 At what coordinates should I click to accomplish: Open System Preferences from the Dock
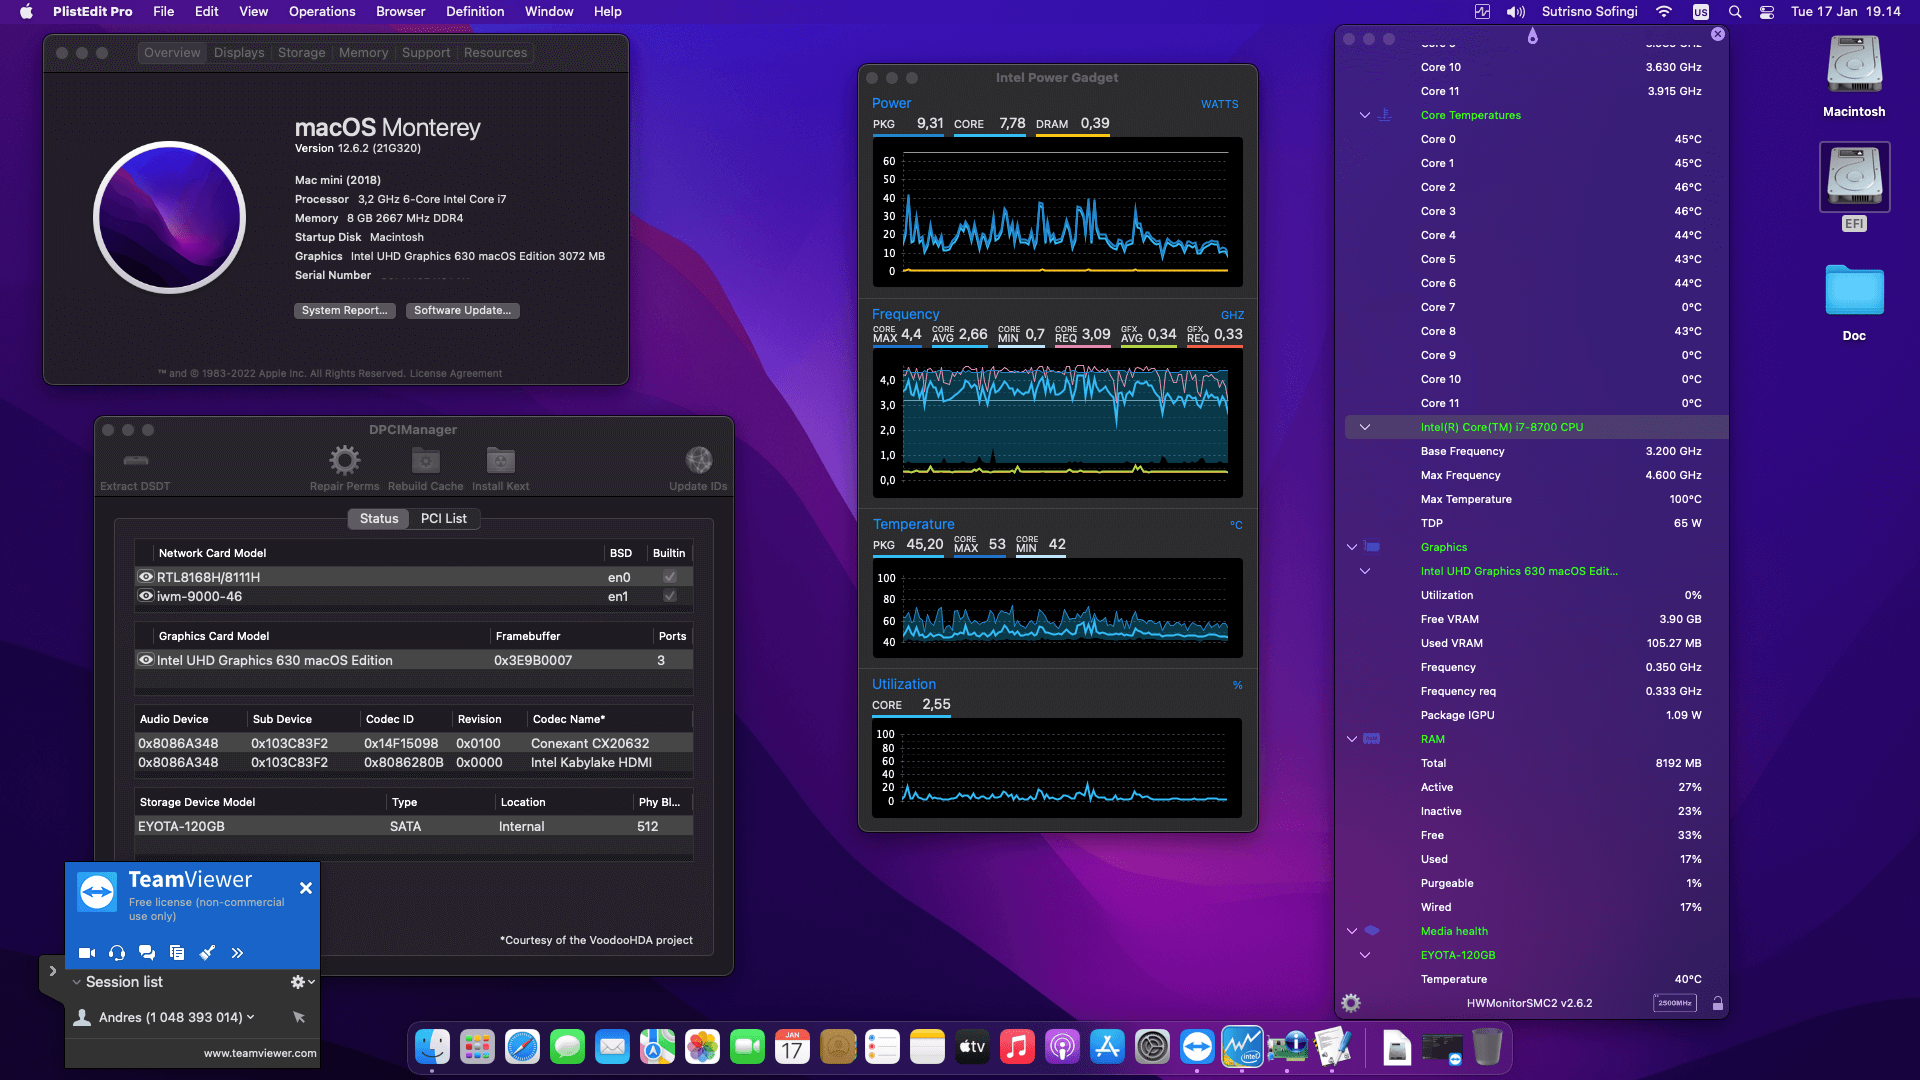coord(1152,1048)
